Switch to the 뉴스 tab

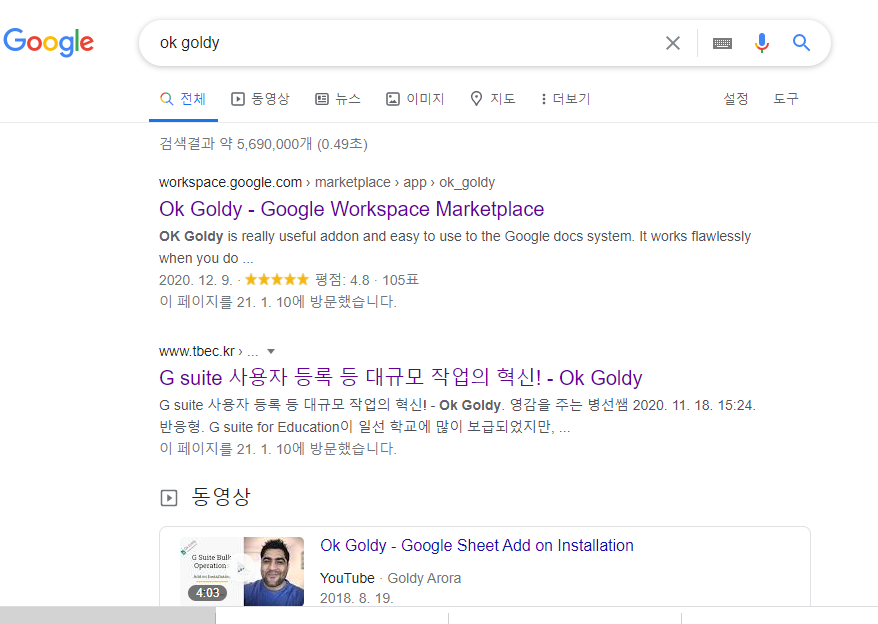click(338, 99)
